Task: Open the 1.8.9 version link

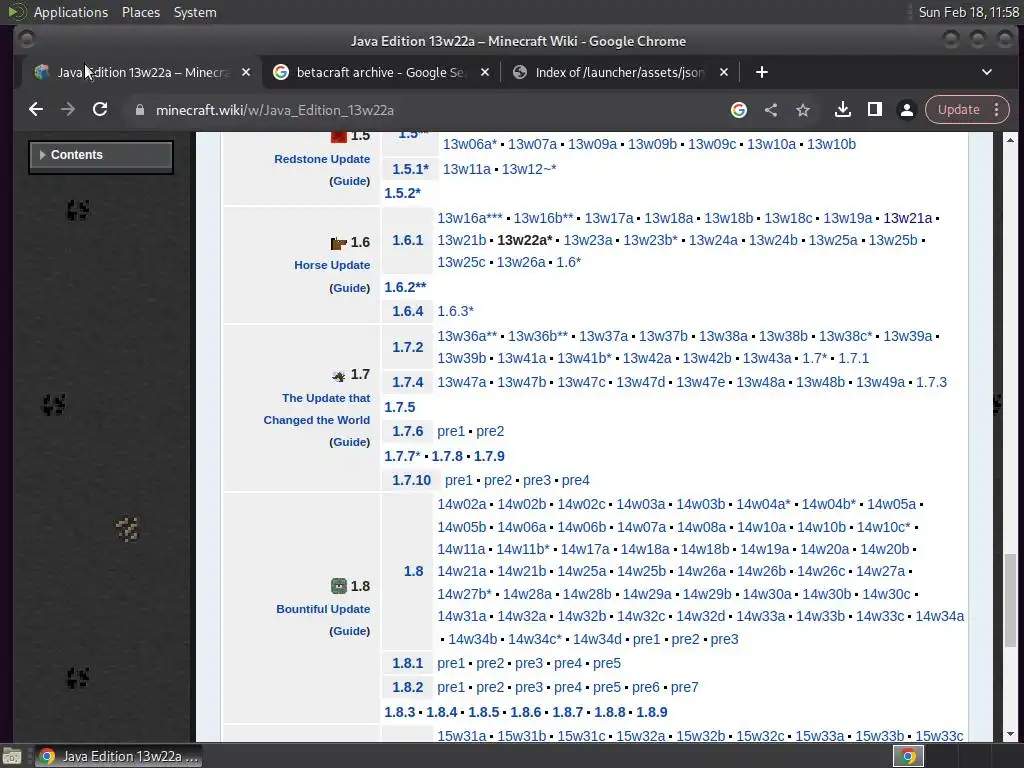Action: point(652,712)
